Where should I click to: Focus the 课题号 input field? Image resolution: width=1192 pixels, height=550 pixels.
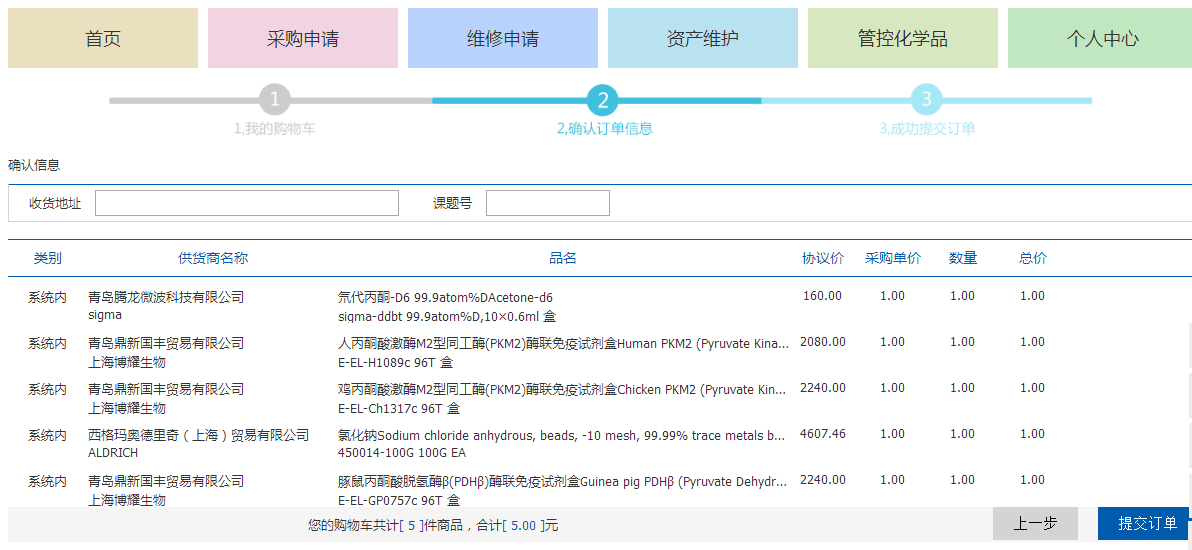(x=547, y=203)
